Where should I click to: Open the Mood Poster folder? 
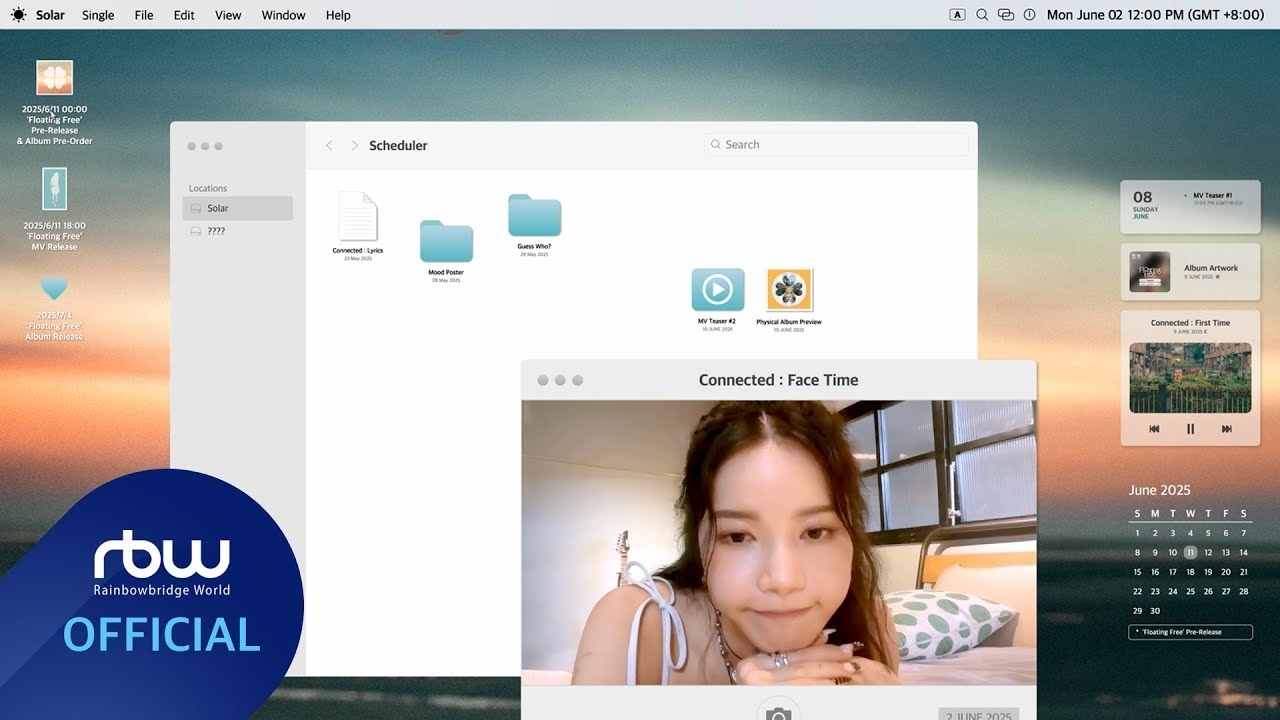pyautogui.click(x=446, y=241)
